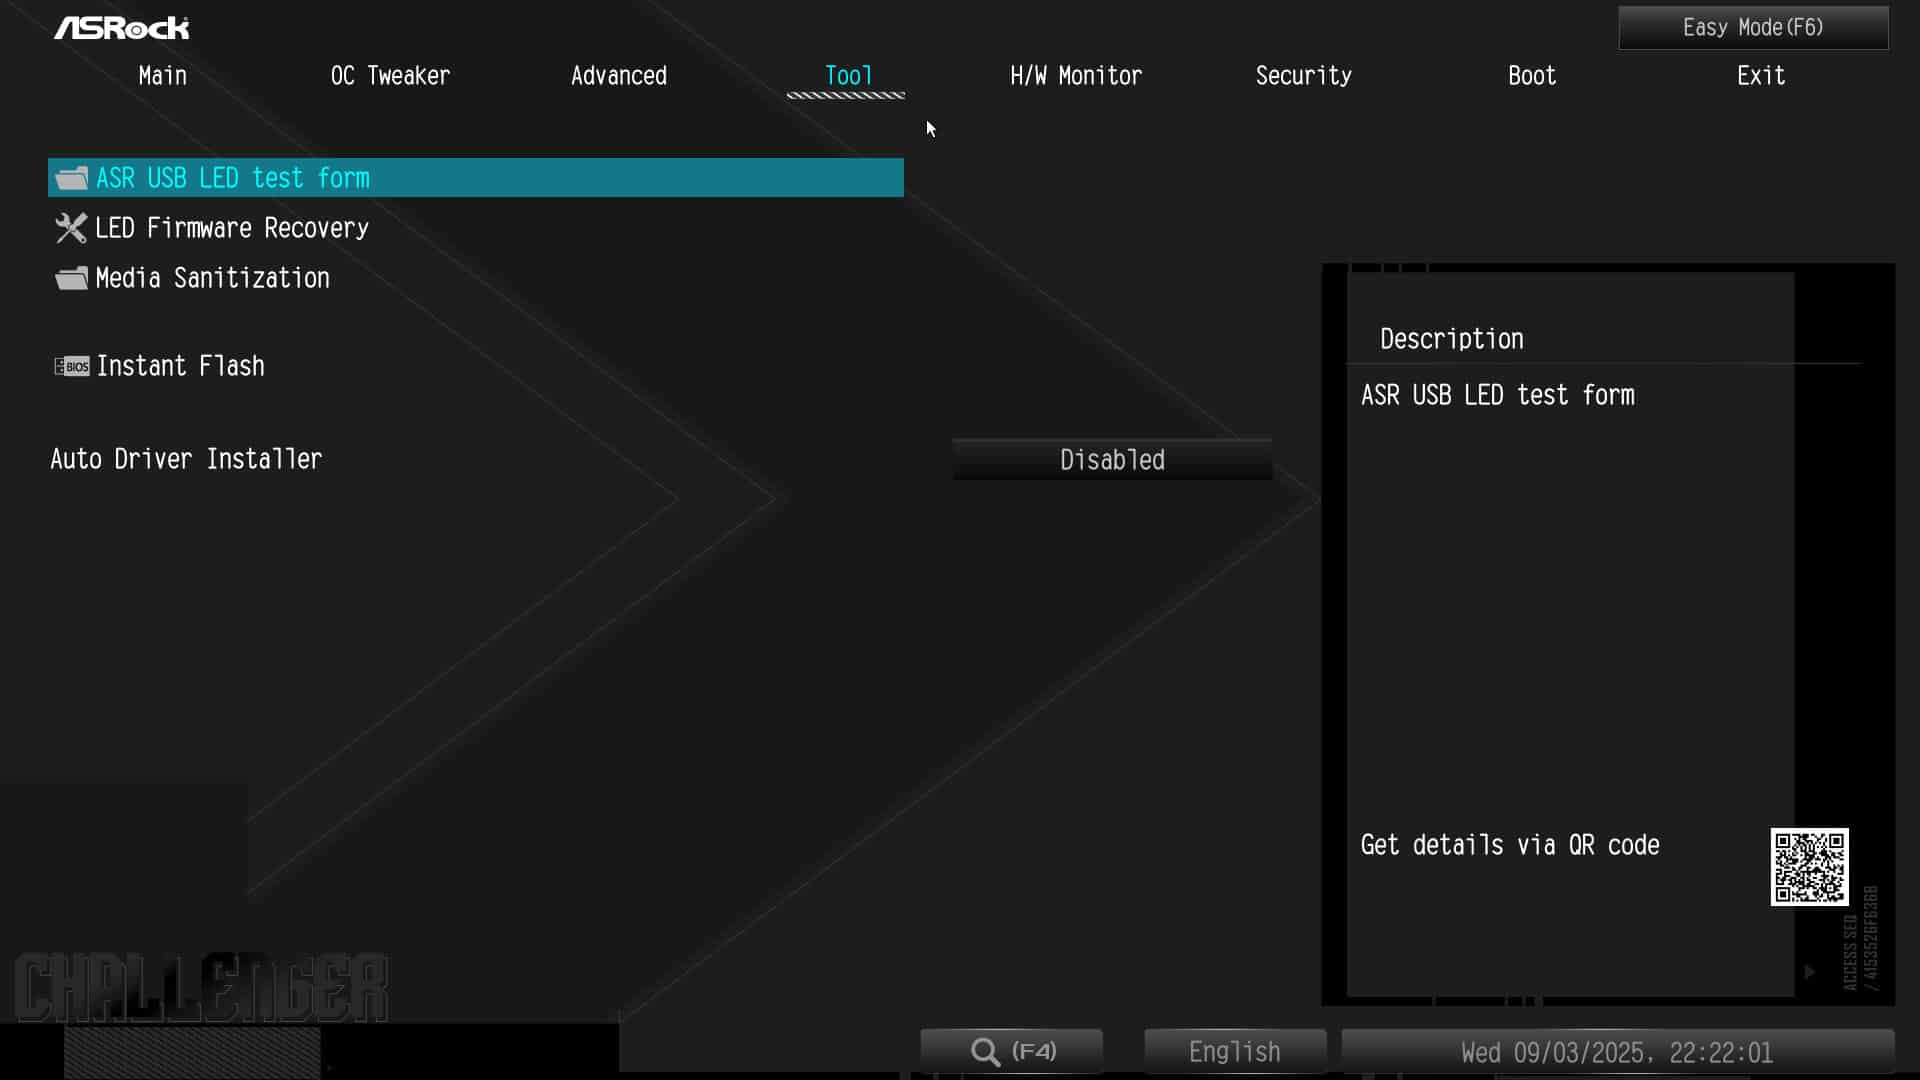Screen dimensions: 1920x1080
Task: Switch to Easy Mode (F6)
Action: pyautogui.click(x=1753, y=28)
